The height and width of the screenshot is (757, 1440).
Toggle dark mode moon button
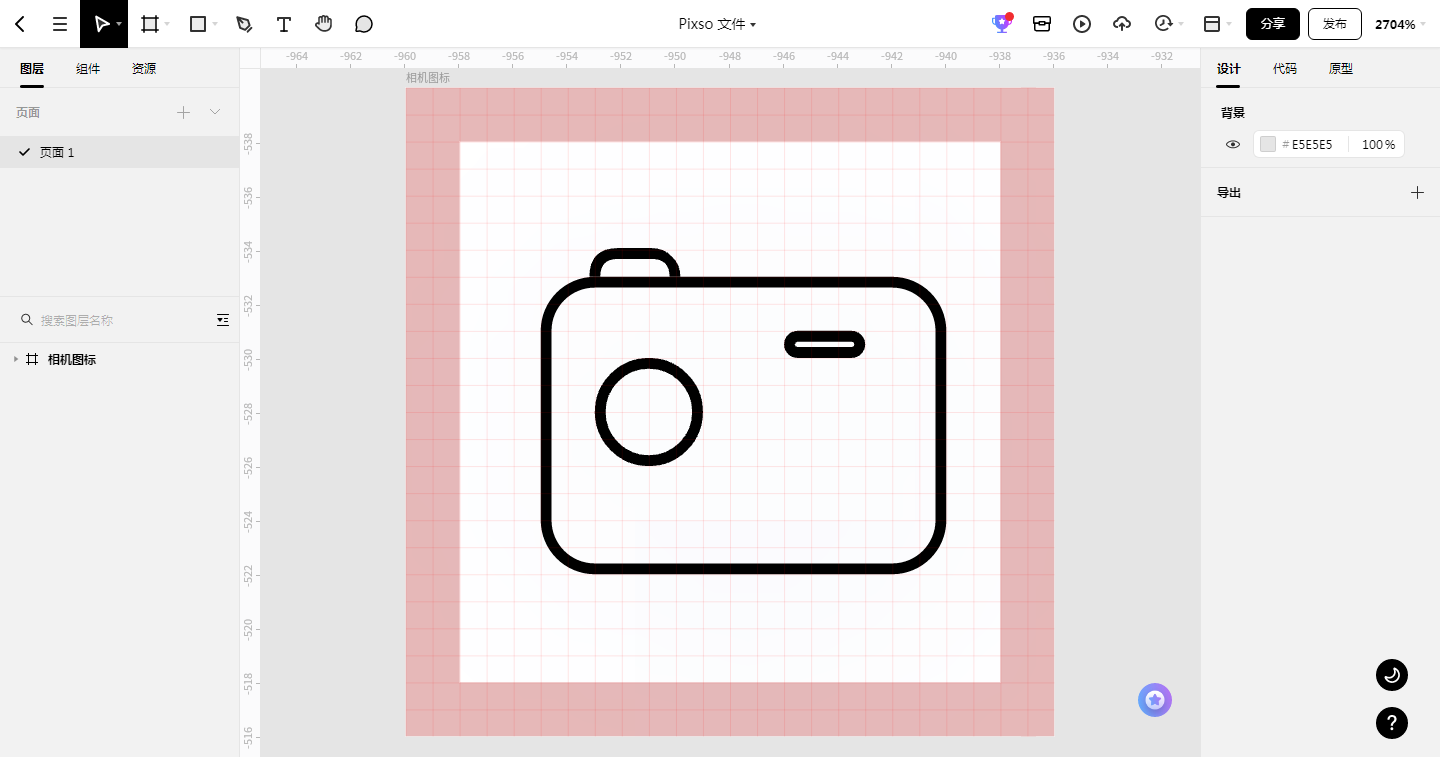coord(1392,676)
